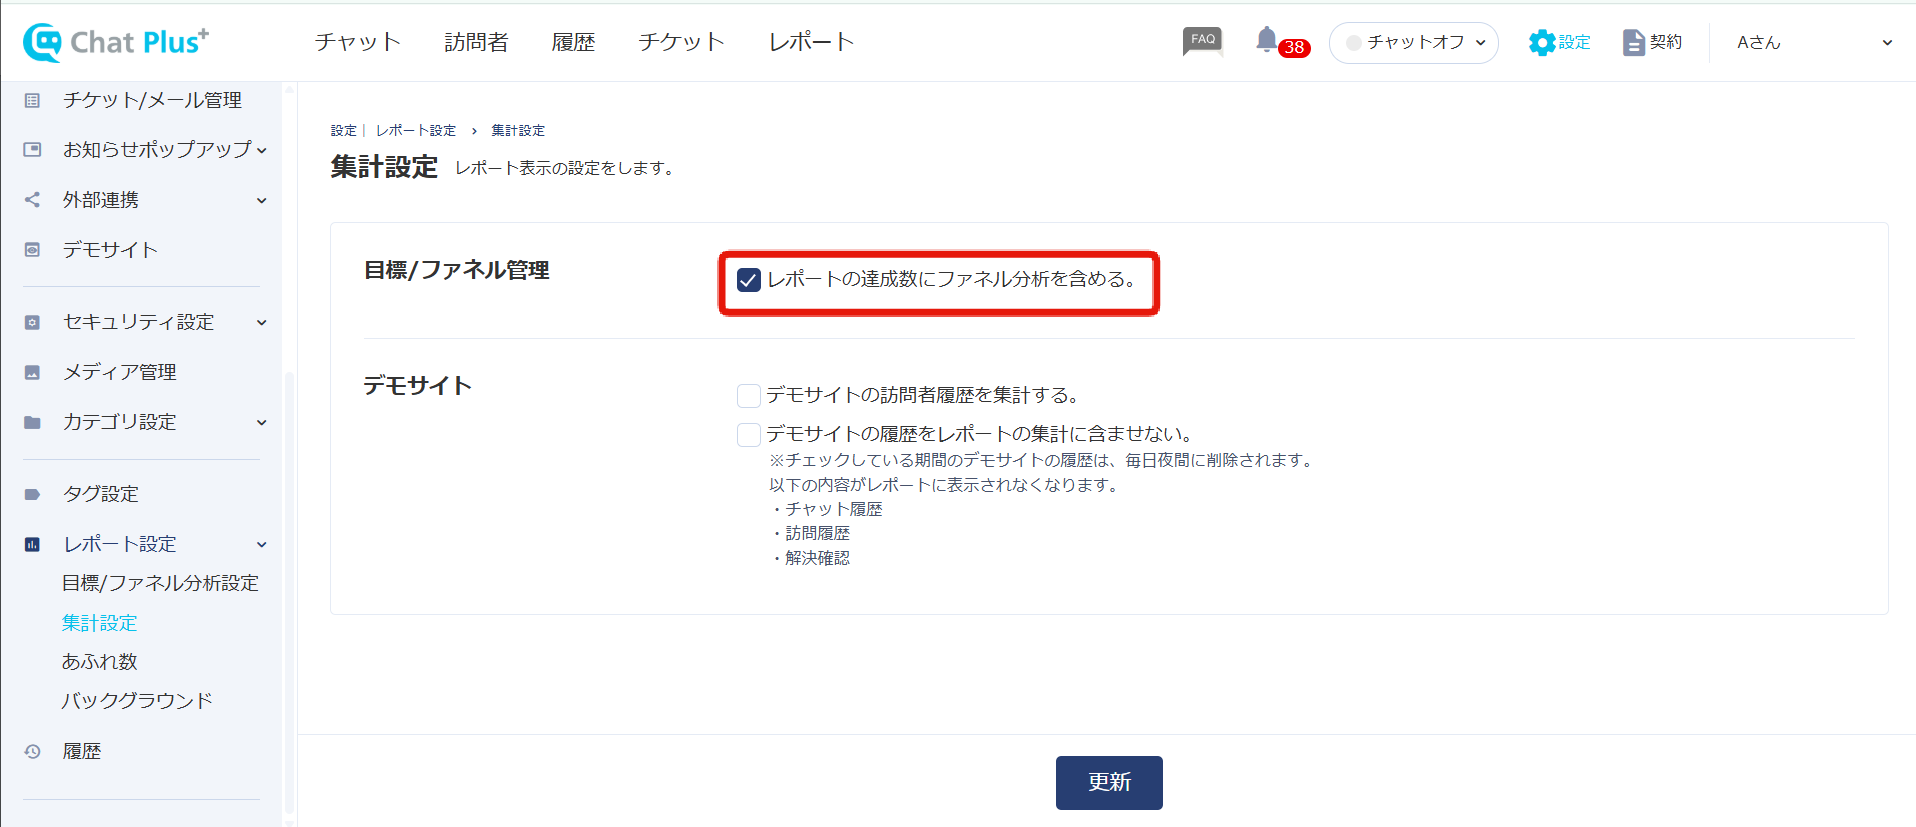Open the notifications bell icon
This screenshot has height=827, width=1916.
click(x=1267, y=40)
